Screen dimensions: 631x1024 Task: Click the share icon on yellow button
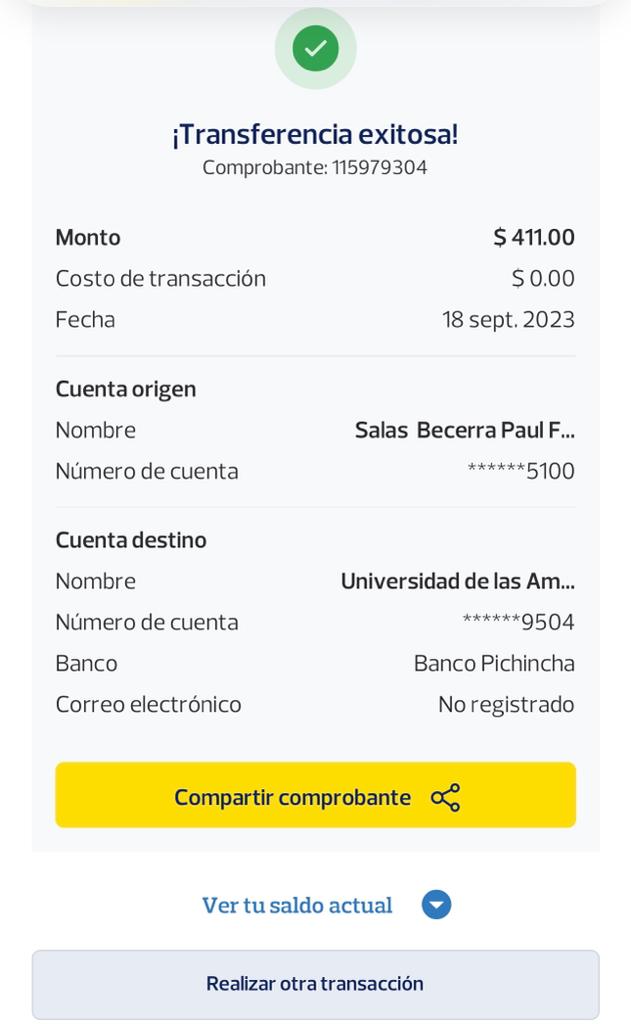point(445,797)
